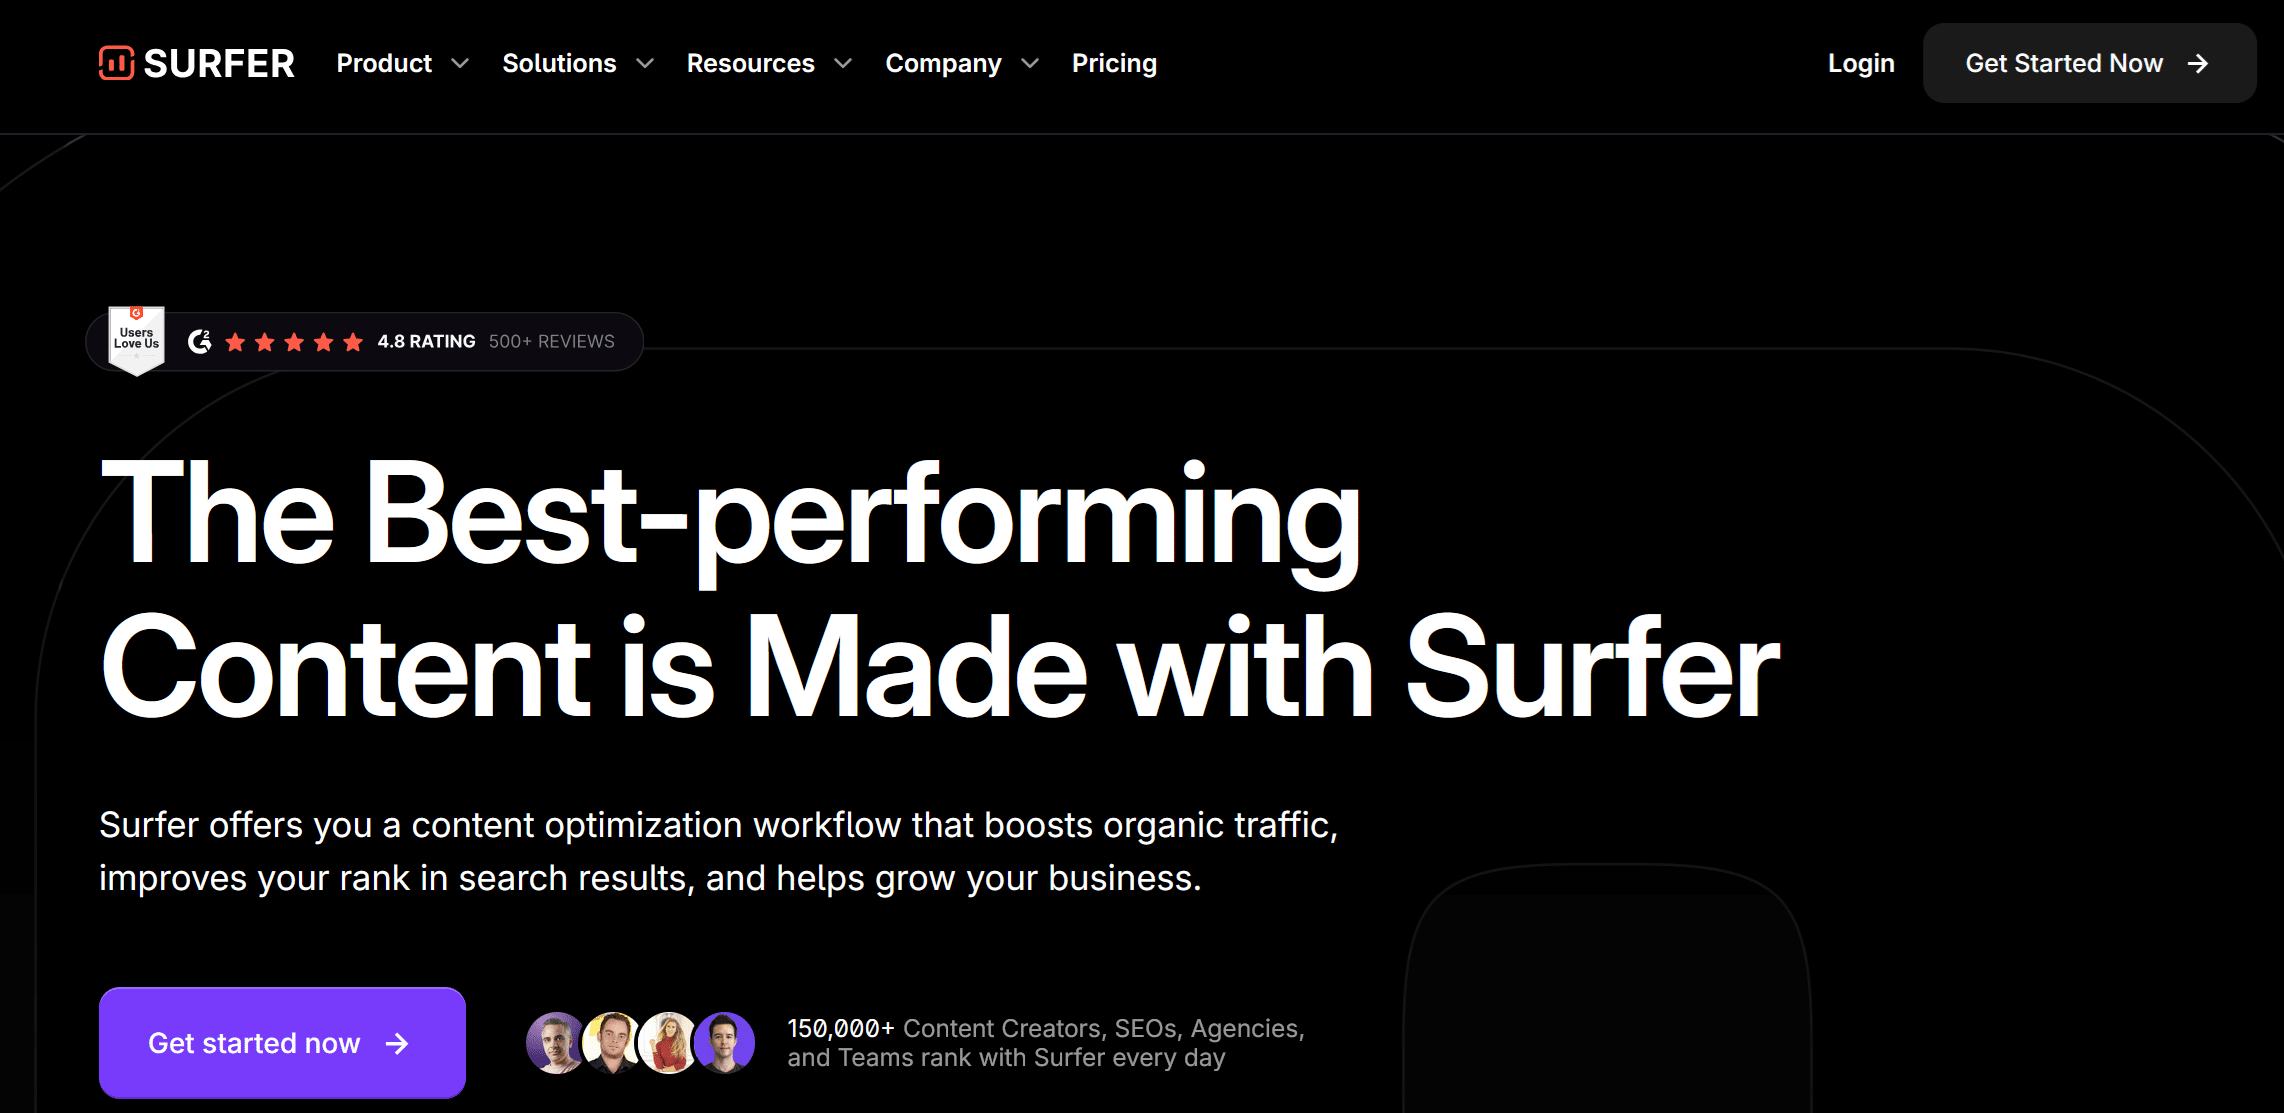Click the third rating star
This screenshot has width=2284, height=1113.
coord(294,342)
